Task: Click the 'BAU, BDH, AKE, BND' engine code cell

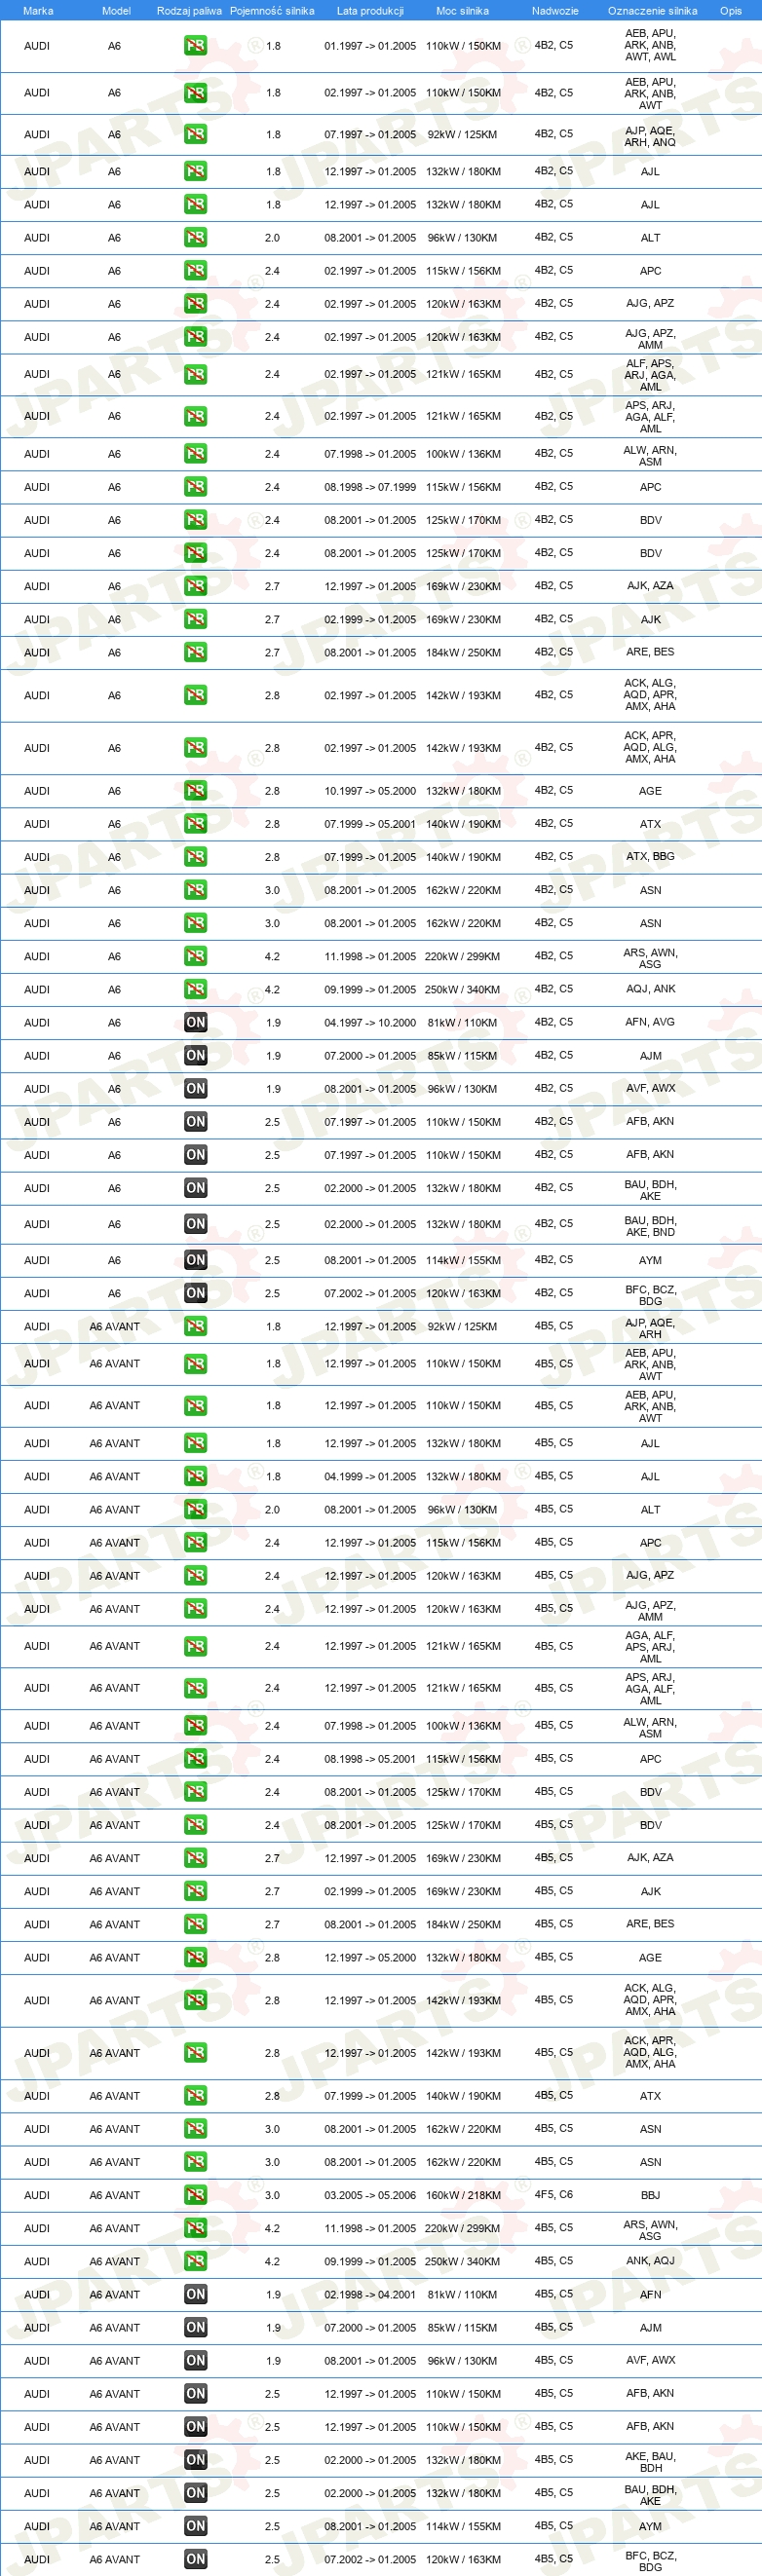Action: pos(650,1226)
